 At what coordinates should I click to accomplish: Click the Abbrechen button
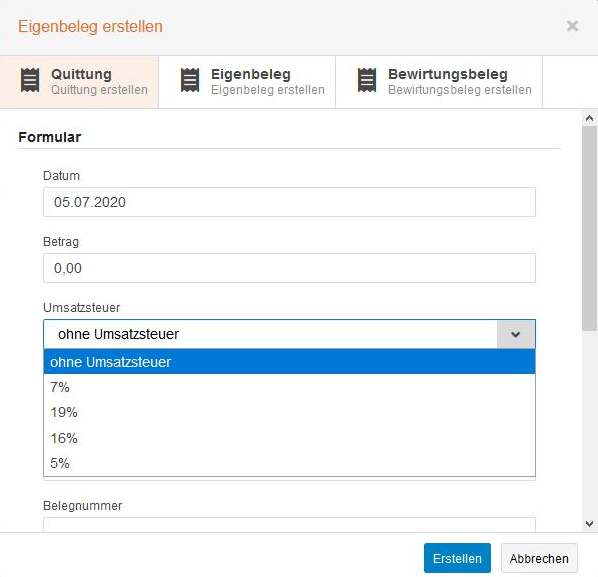tap(539, 558)
